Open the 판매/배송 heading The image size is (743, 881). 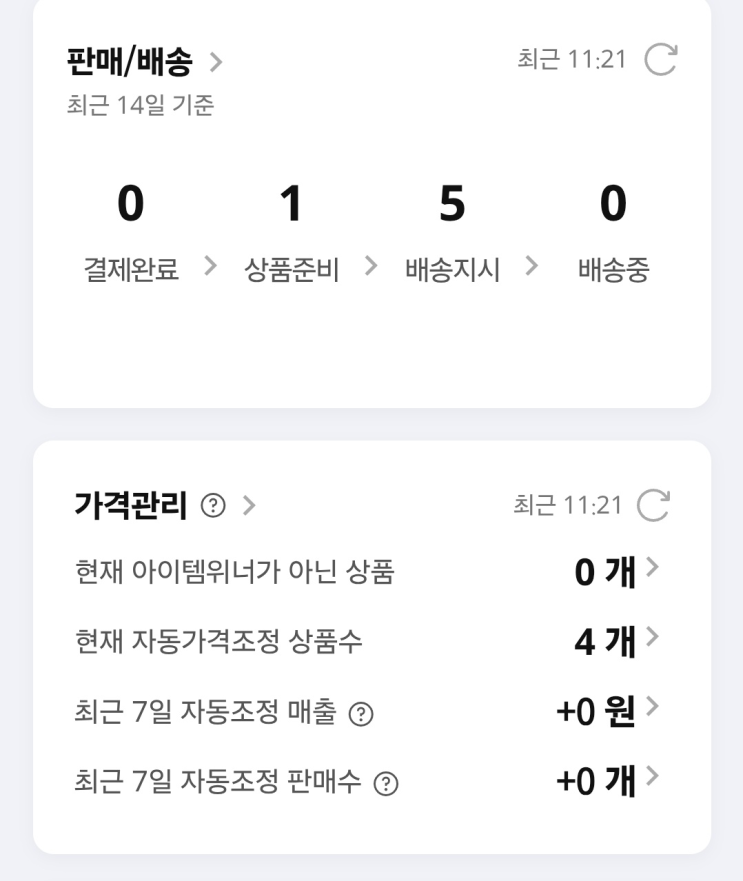pos(129,63)
